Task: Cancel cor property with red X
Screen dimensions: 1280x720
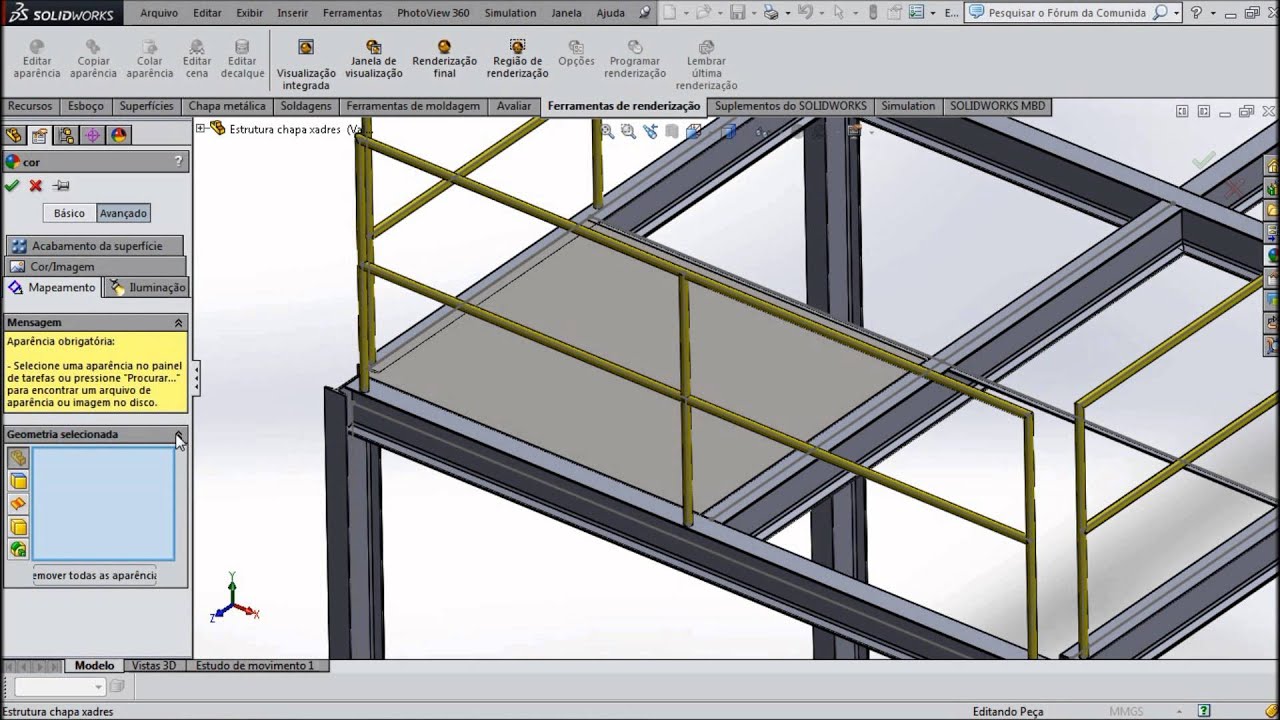Action: coord(36,185)
